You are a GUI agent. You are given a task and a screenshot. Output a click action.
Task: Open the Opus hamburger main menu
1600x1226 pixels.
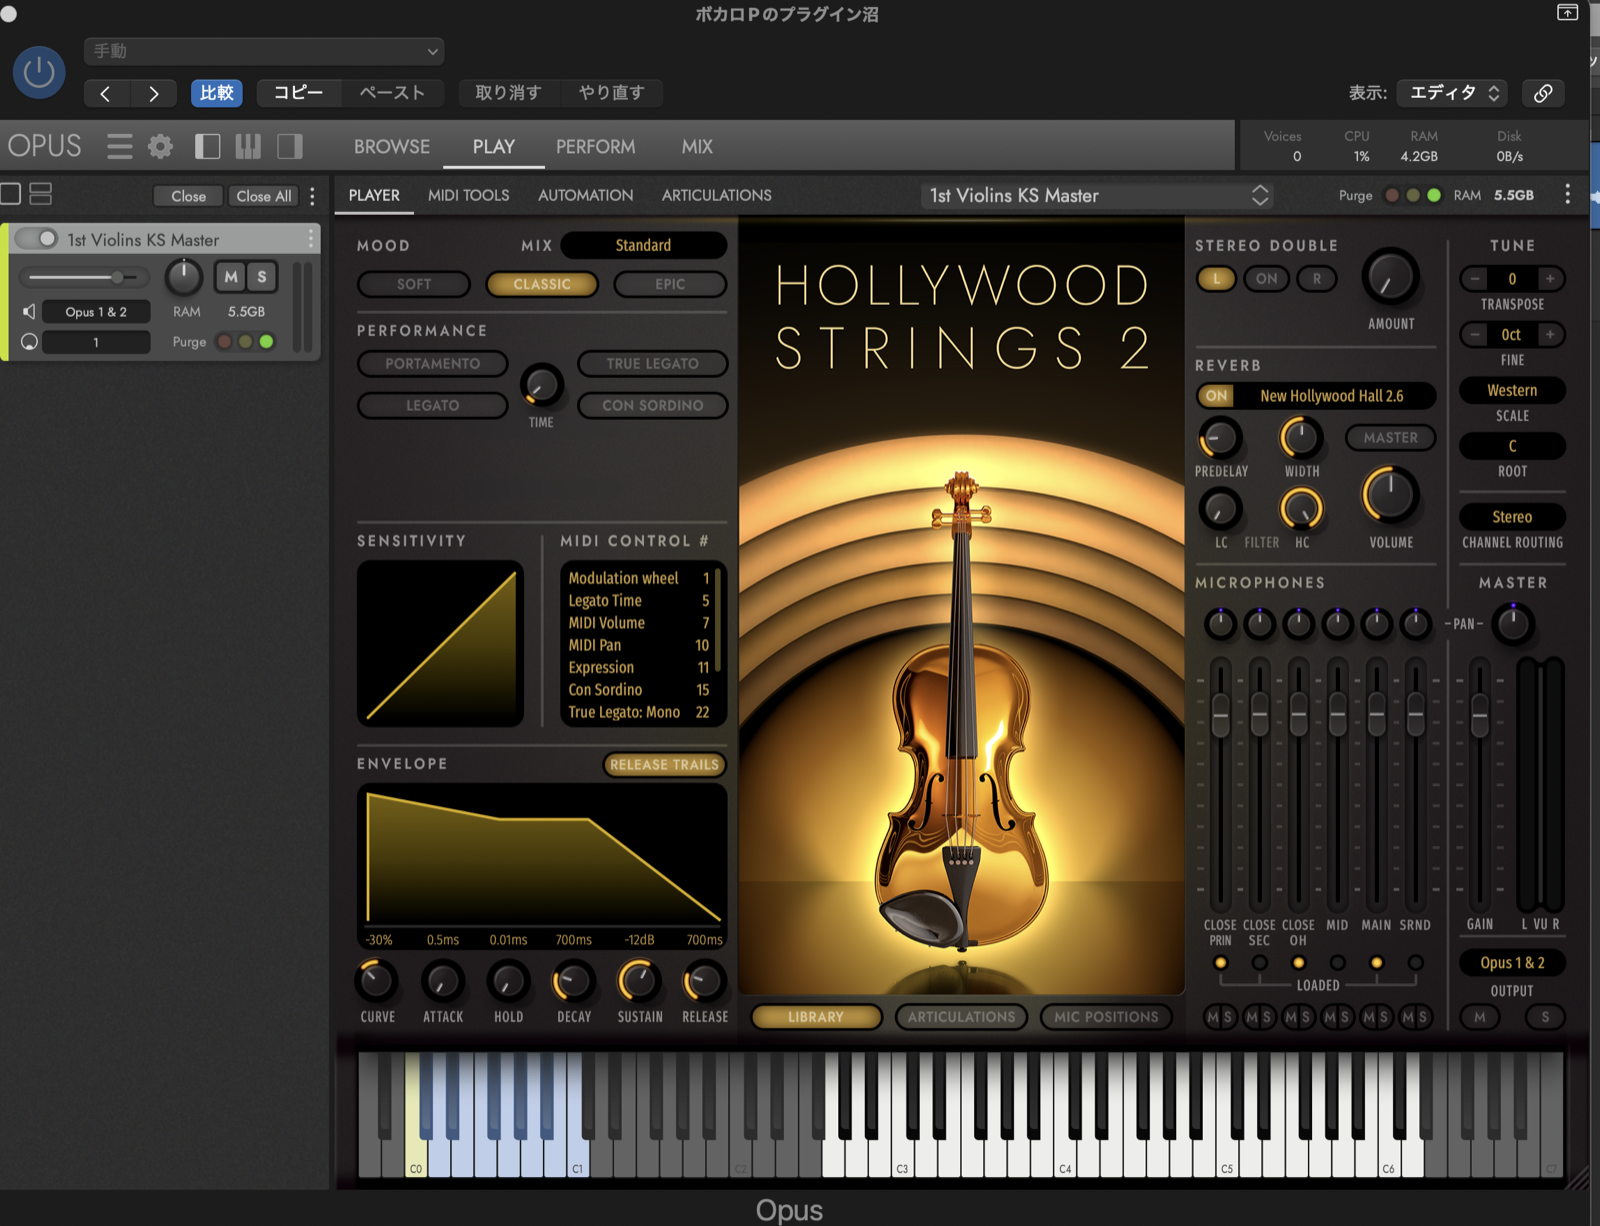coord(120,147)
